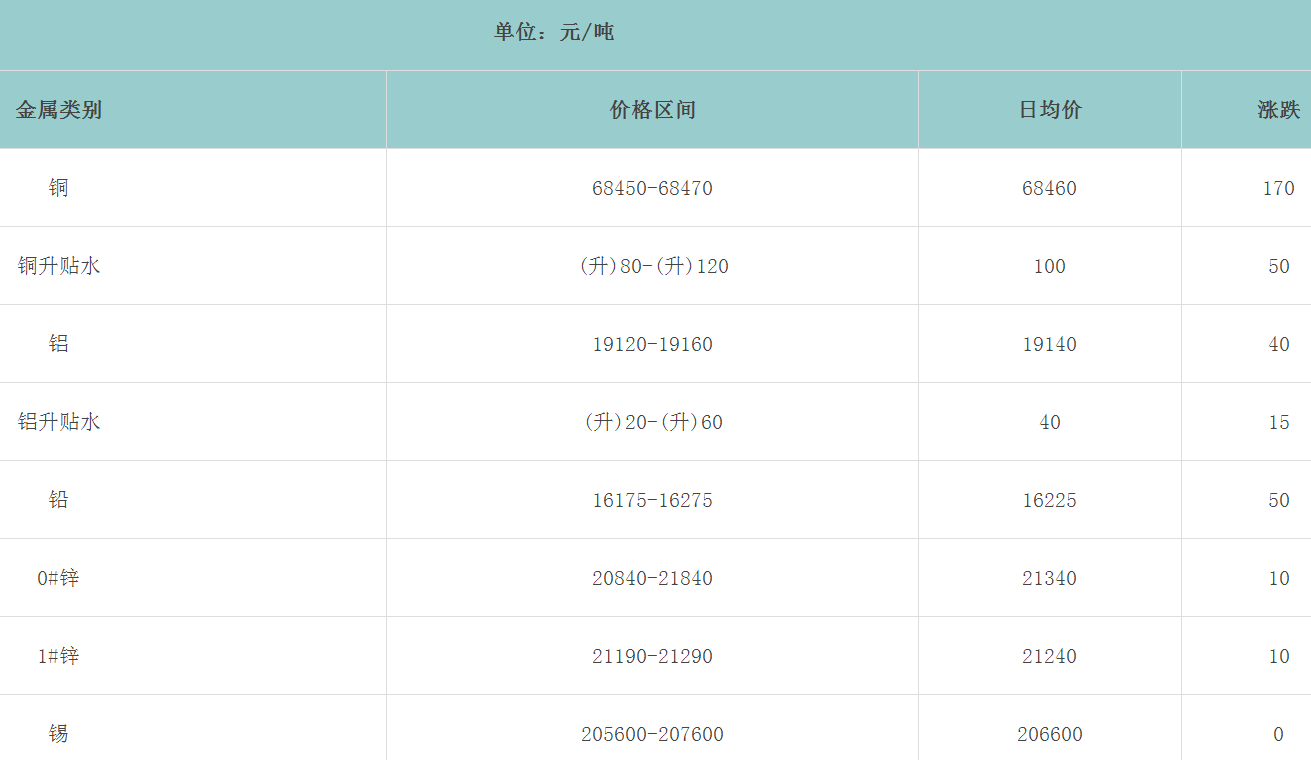Click the 金属类别 column header
This screenshot has width=1311, height=760.
(59, 110)
